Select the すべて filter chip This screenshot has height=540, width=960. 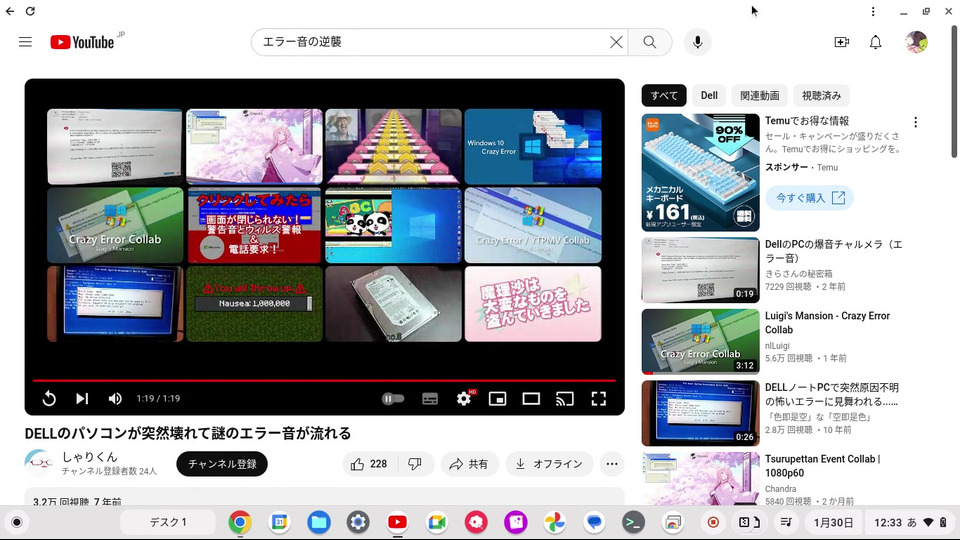coord(664,96)
